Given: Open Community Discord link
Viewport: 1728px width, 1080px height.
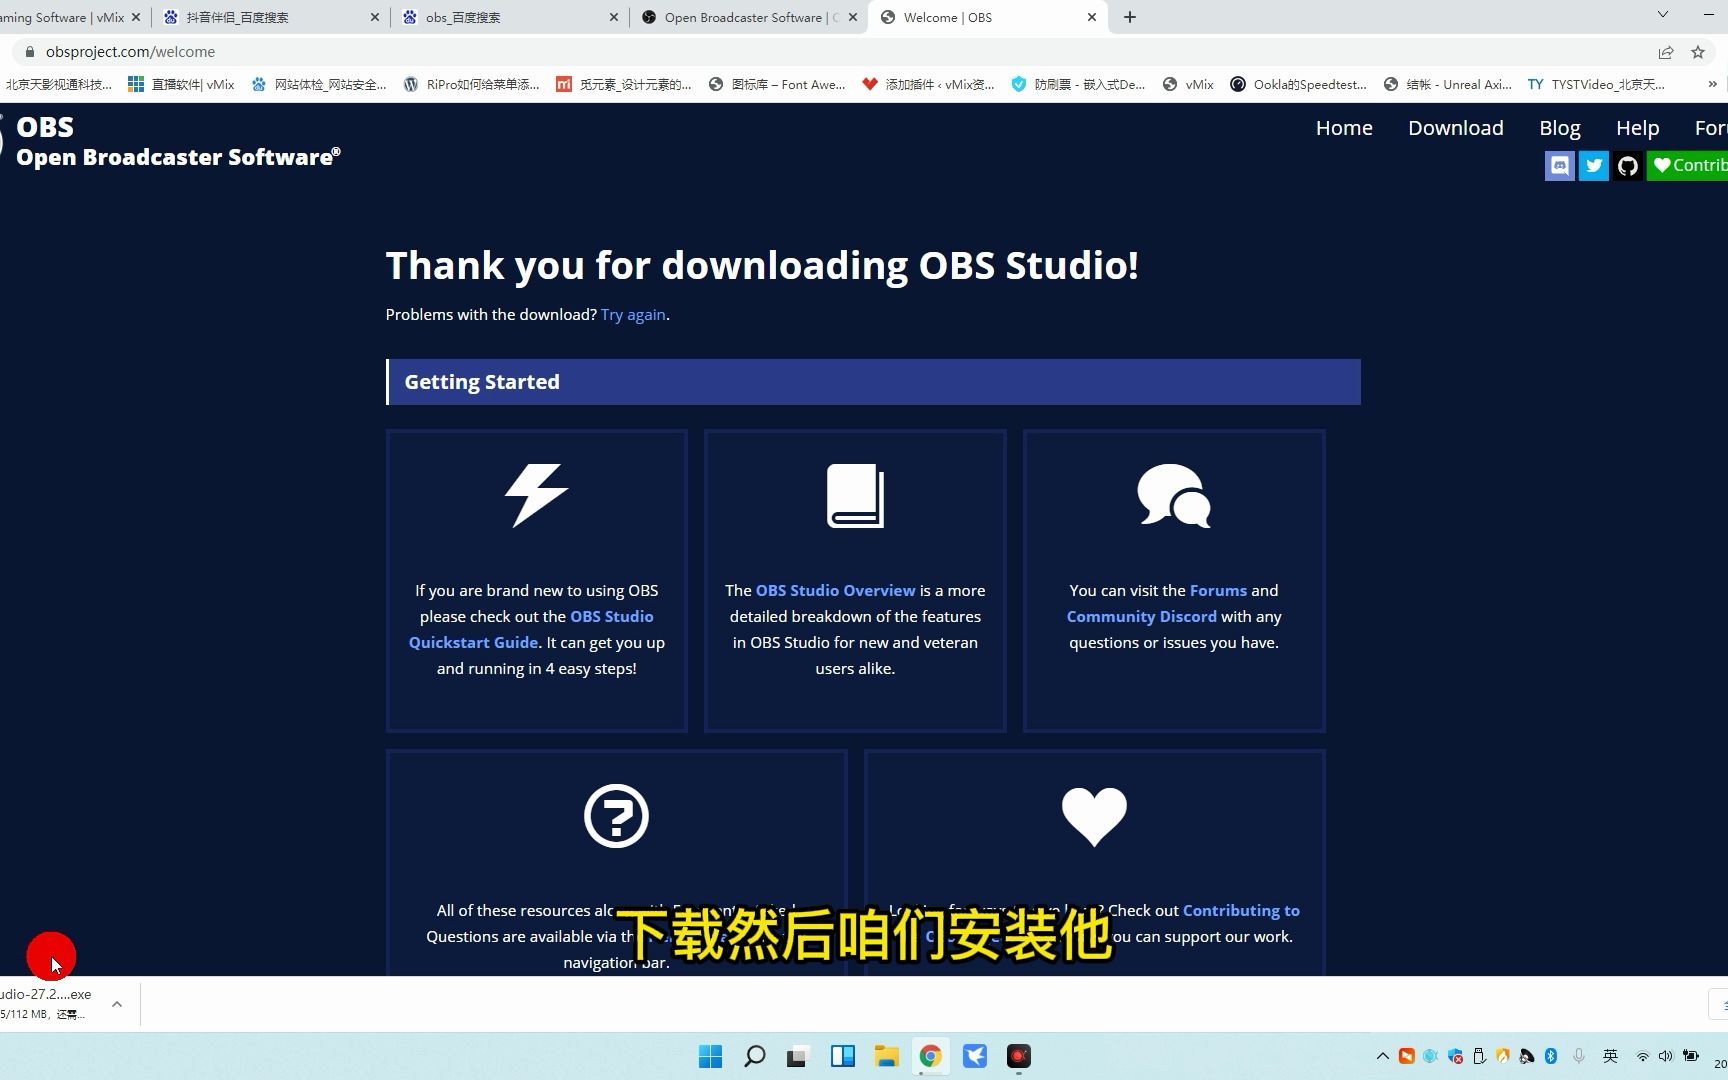Looking at the screenshot, I should [x=1141, y=617].
